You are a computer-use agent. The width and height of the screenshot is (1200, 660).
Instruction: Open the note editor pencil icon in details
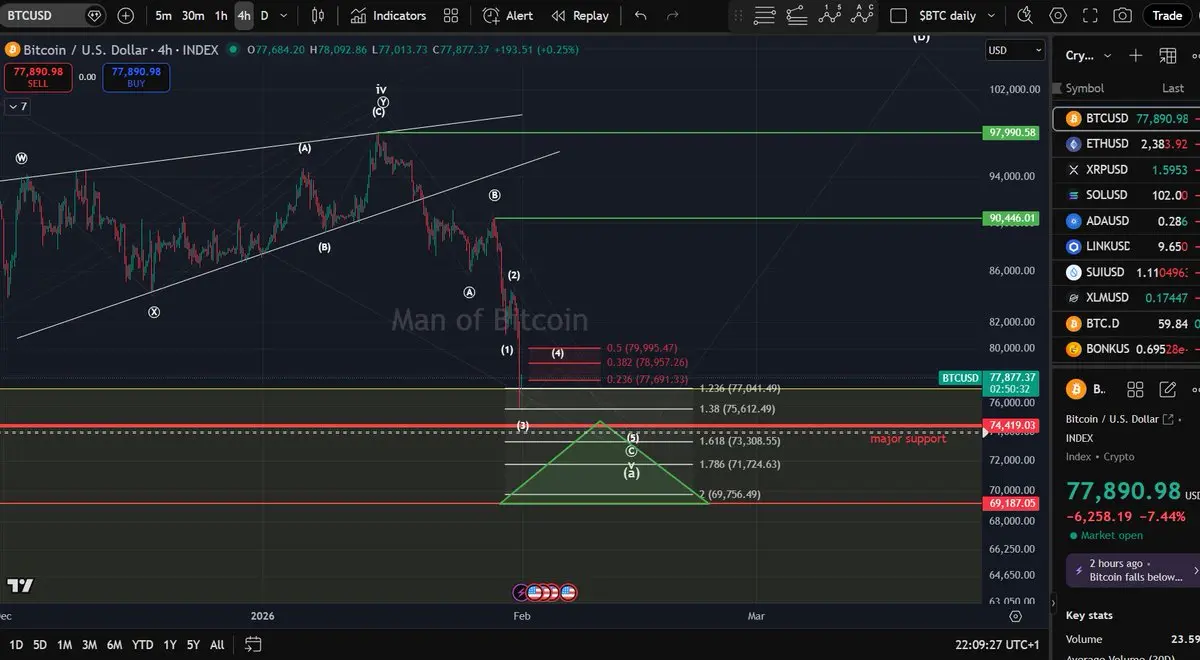[x=1167, y=390]
